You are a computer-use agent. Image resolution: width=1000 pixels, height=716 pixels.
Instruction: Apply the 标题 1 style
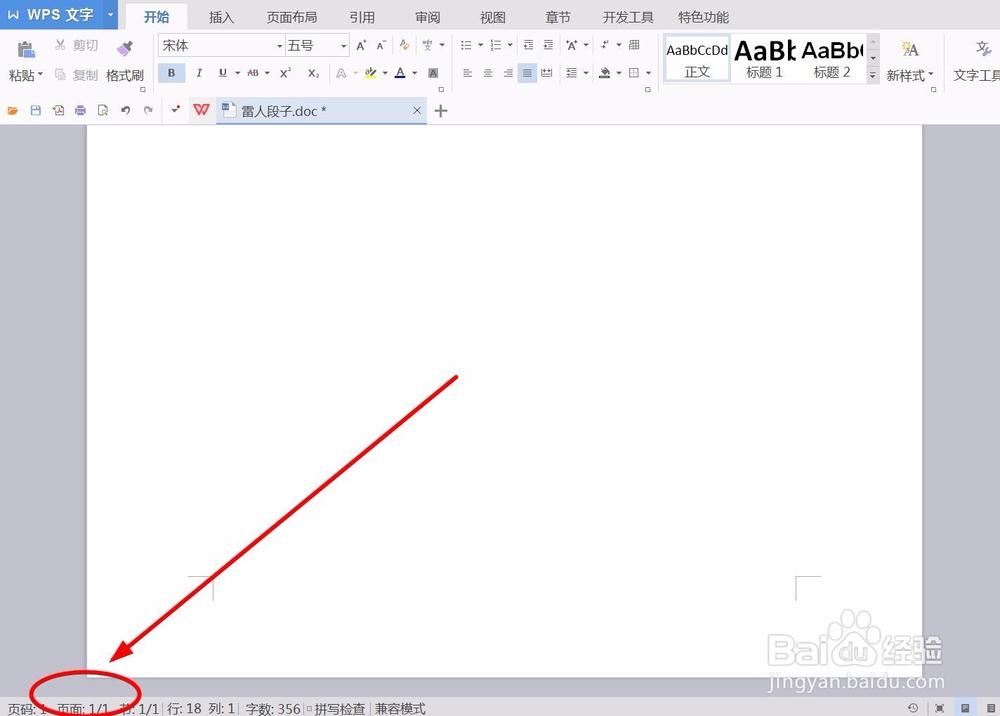[764, 58]
